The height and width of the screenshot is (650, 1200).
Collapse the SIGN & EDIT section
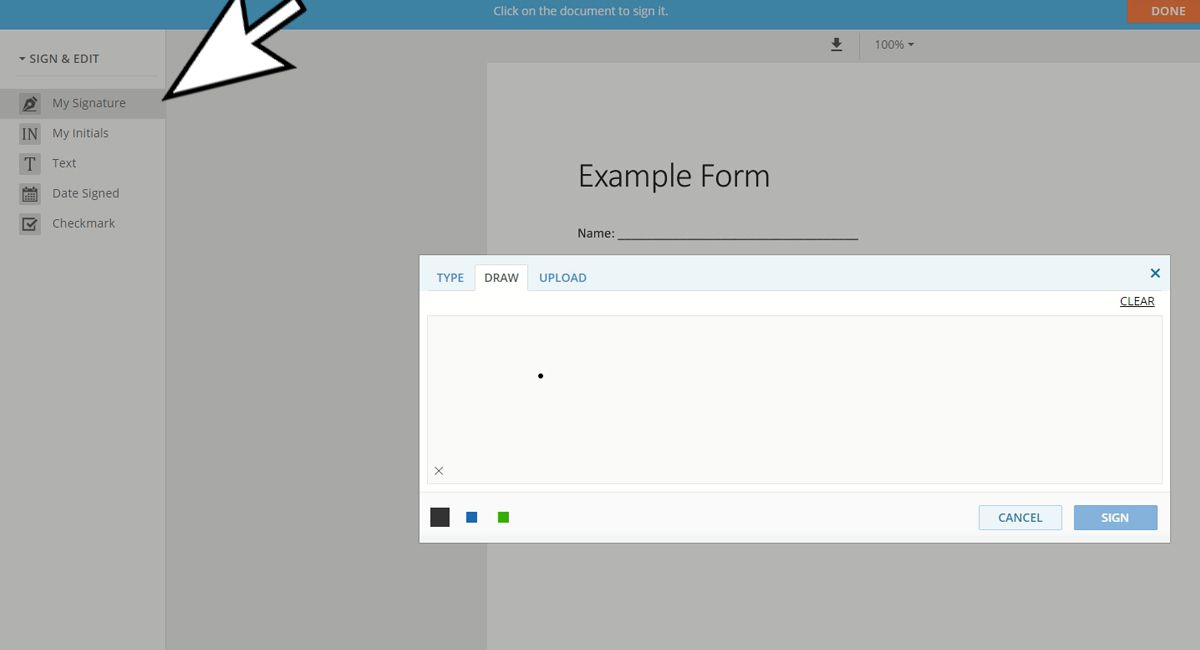point(60,59)
